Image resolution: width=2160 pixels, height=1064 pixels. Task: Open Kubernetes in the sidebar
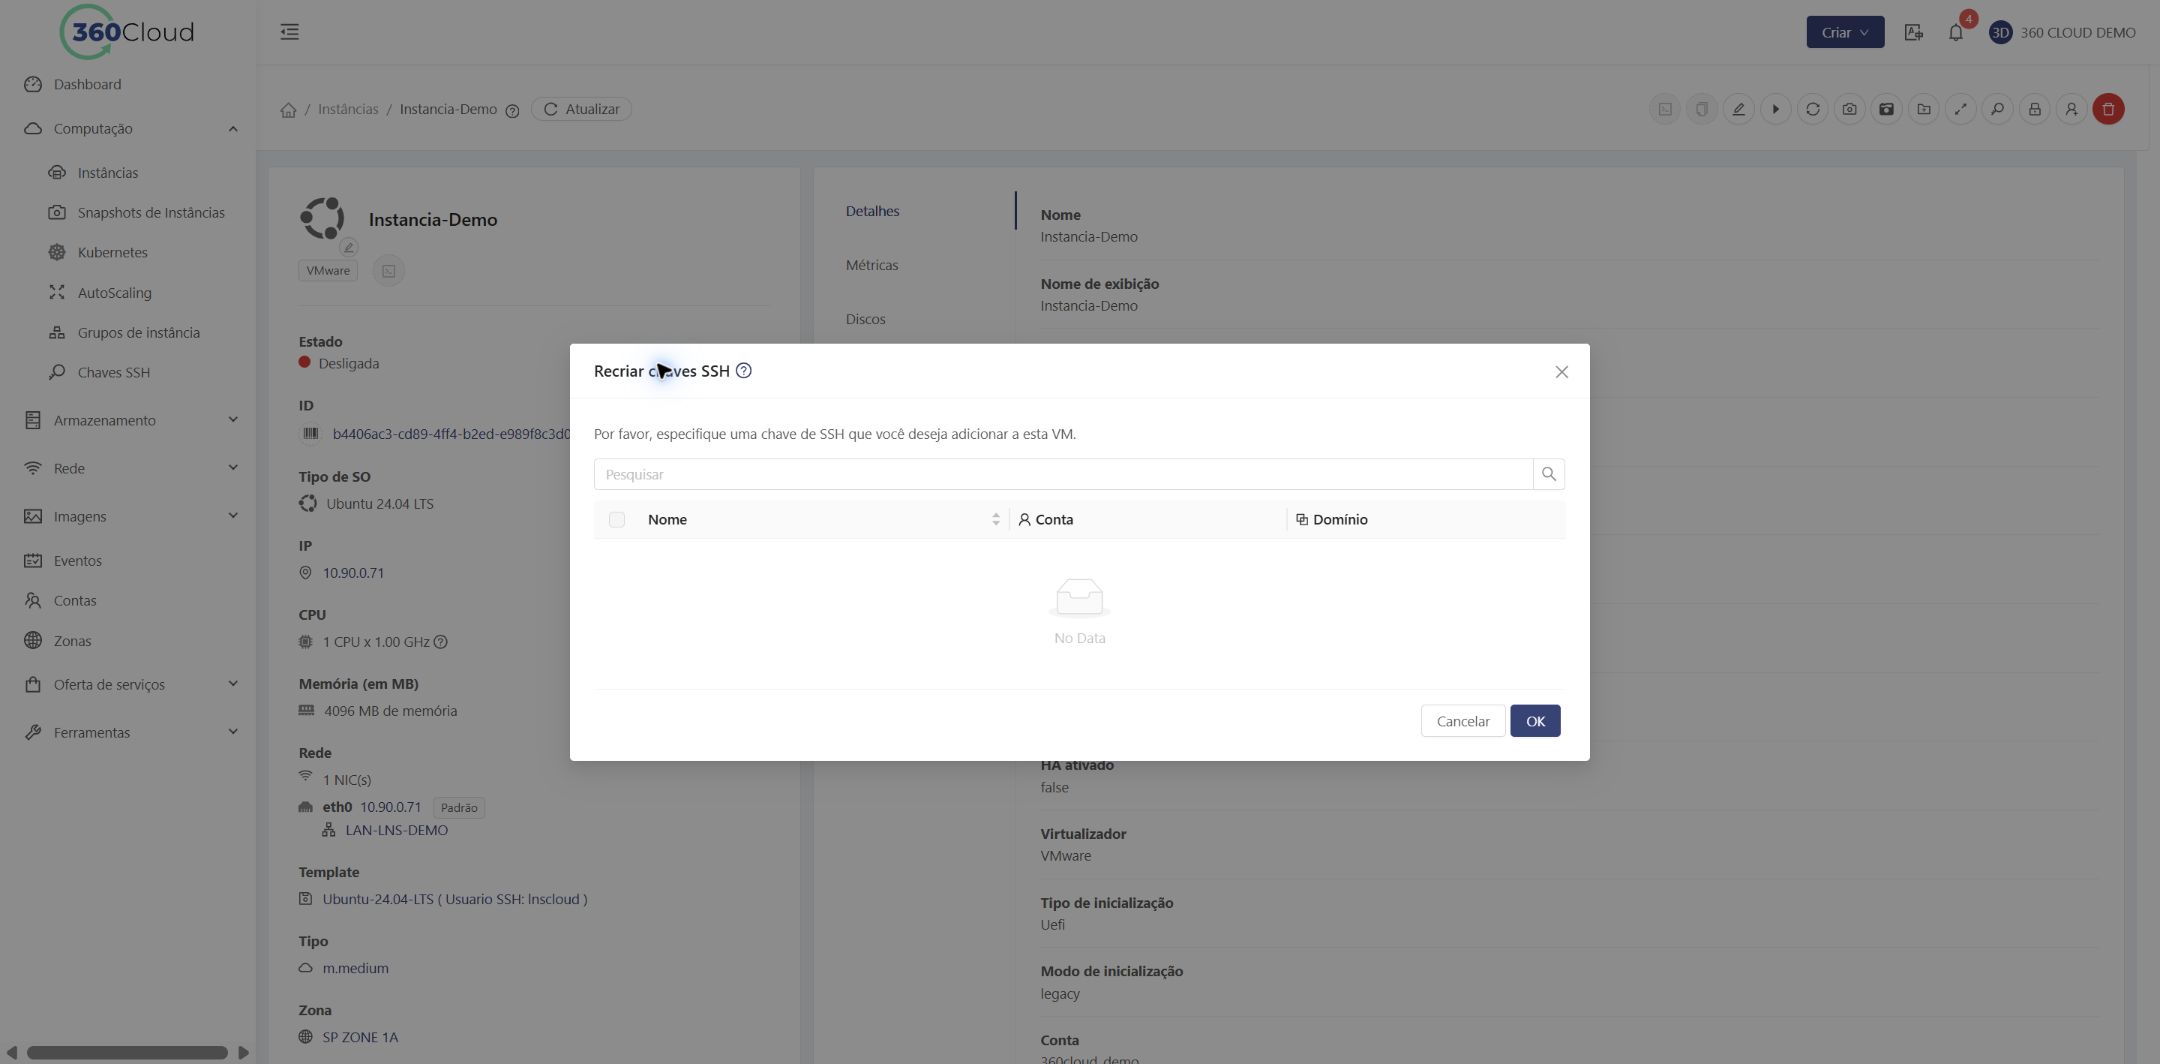click(x=112, y=253)
